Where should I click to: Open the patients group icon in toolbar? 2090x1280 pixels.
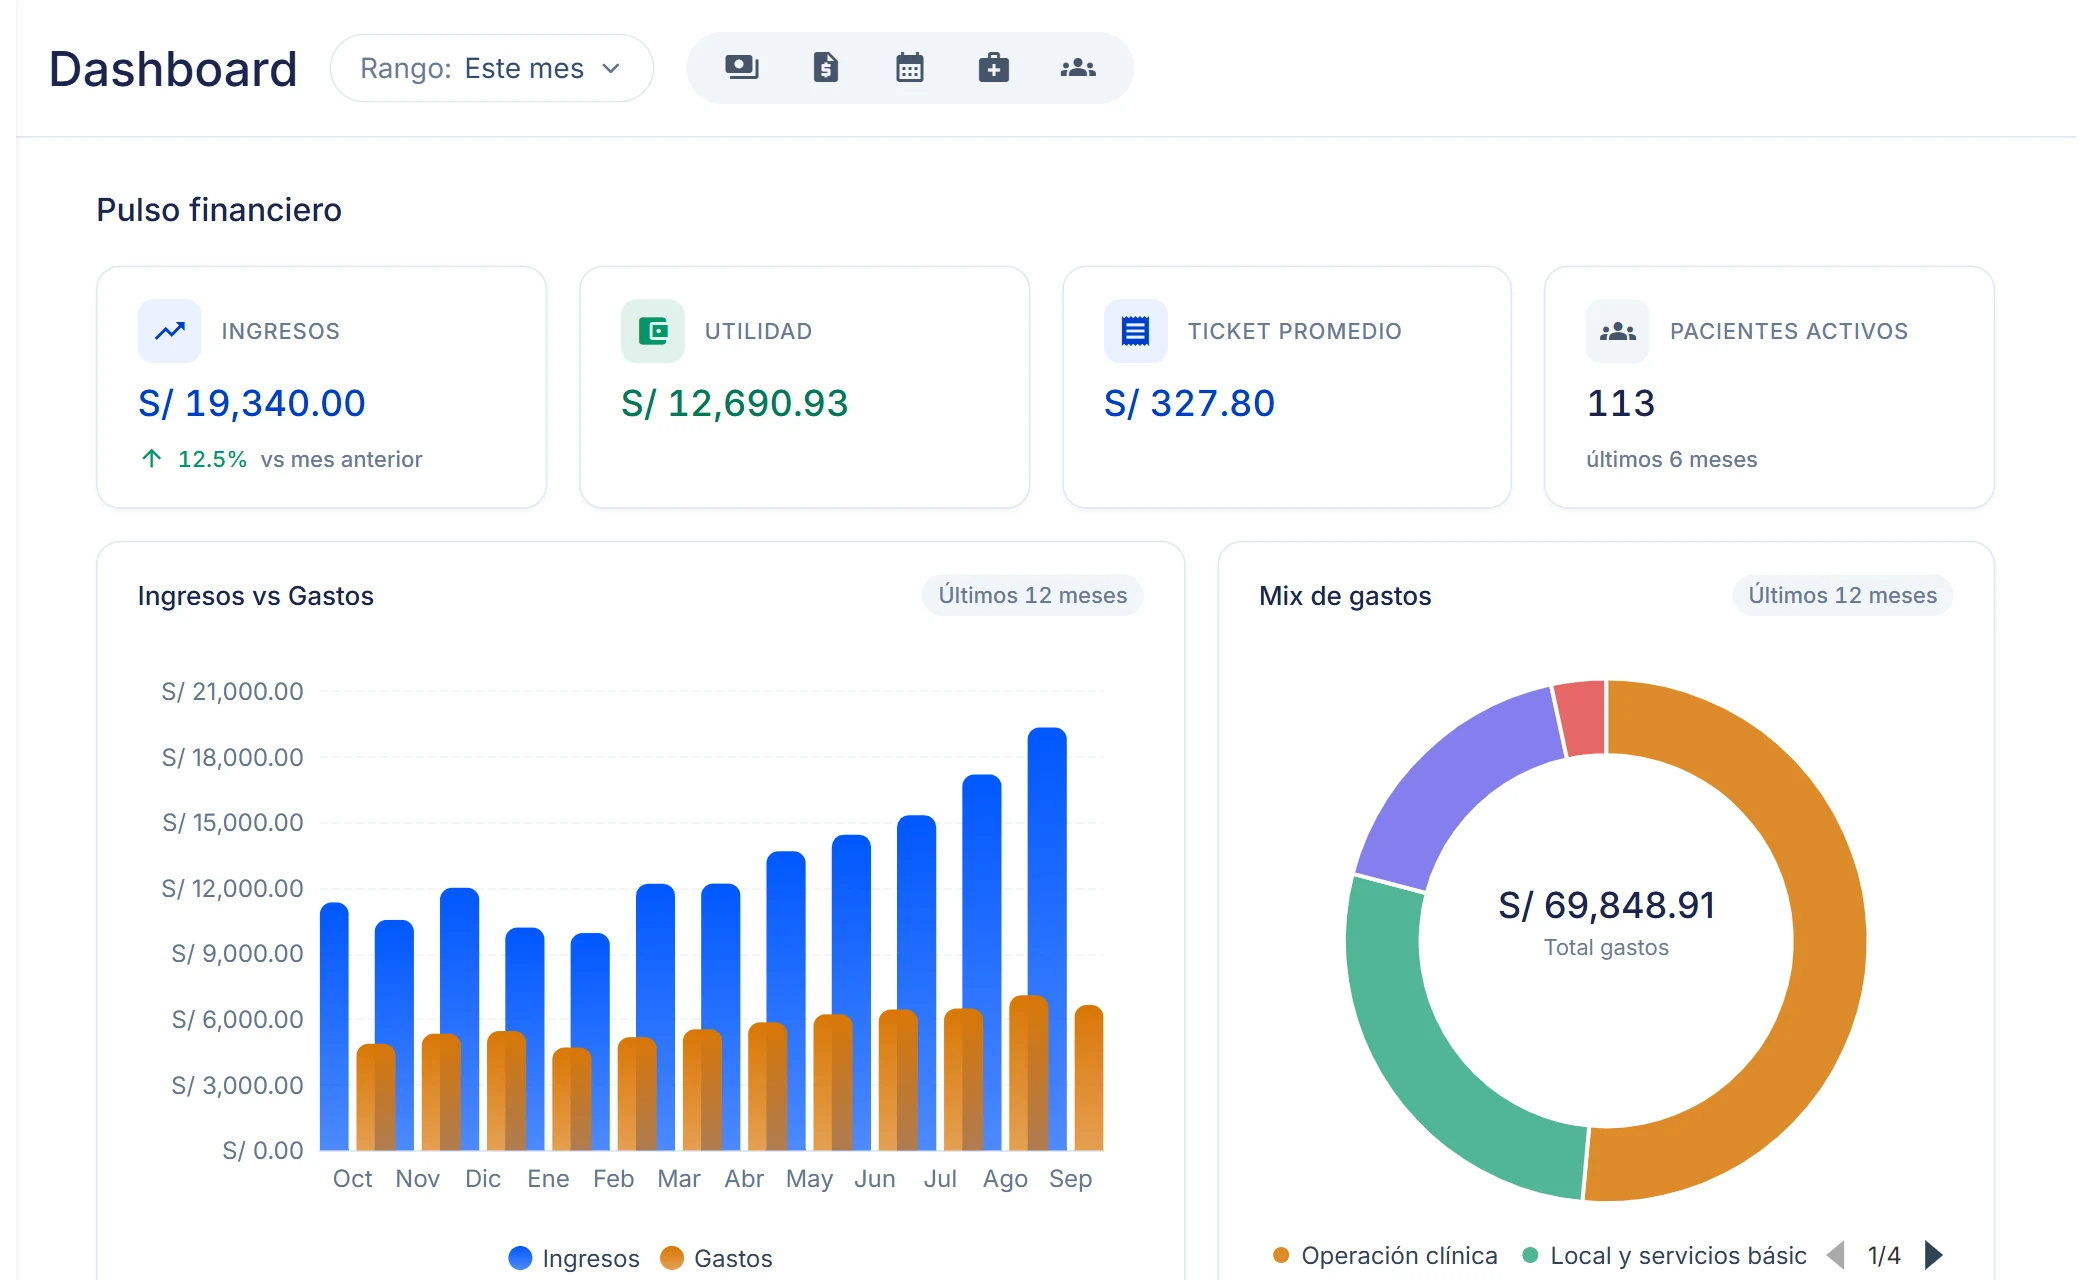(1077, 68)
